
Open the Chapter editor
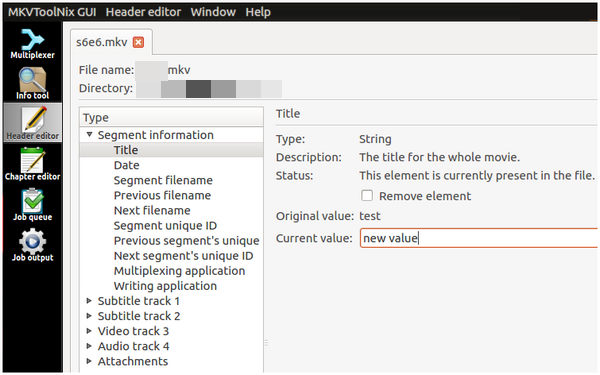(x=33, y=164)
